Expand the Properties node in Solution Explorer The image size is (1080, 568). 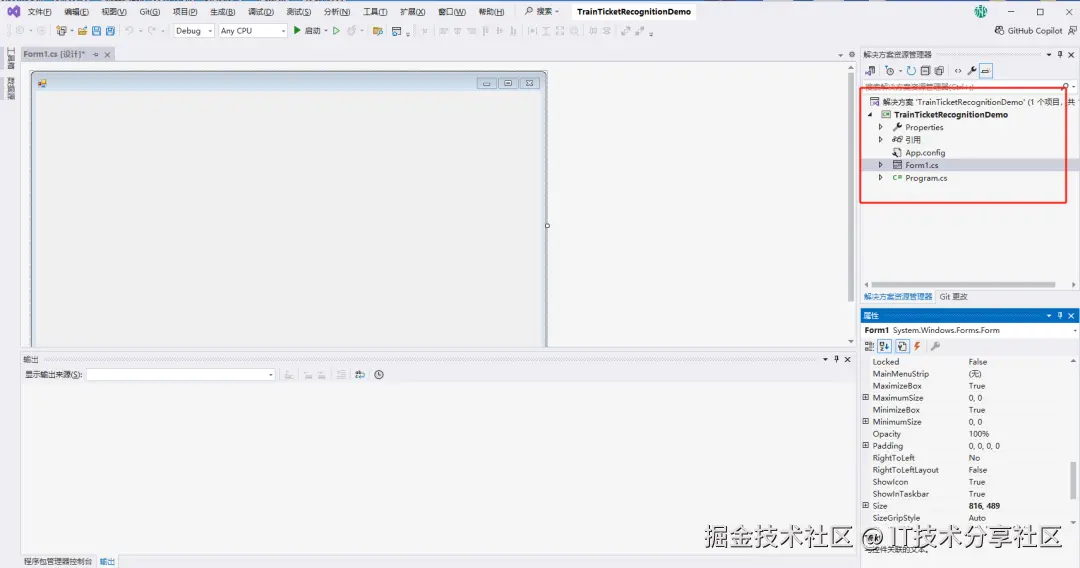click(x=880, y=127)
